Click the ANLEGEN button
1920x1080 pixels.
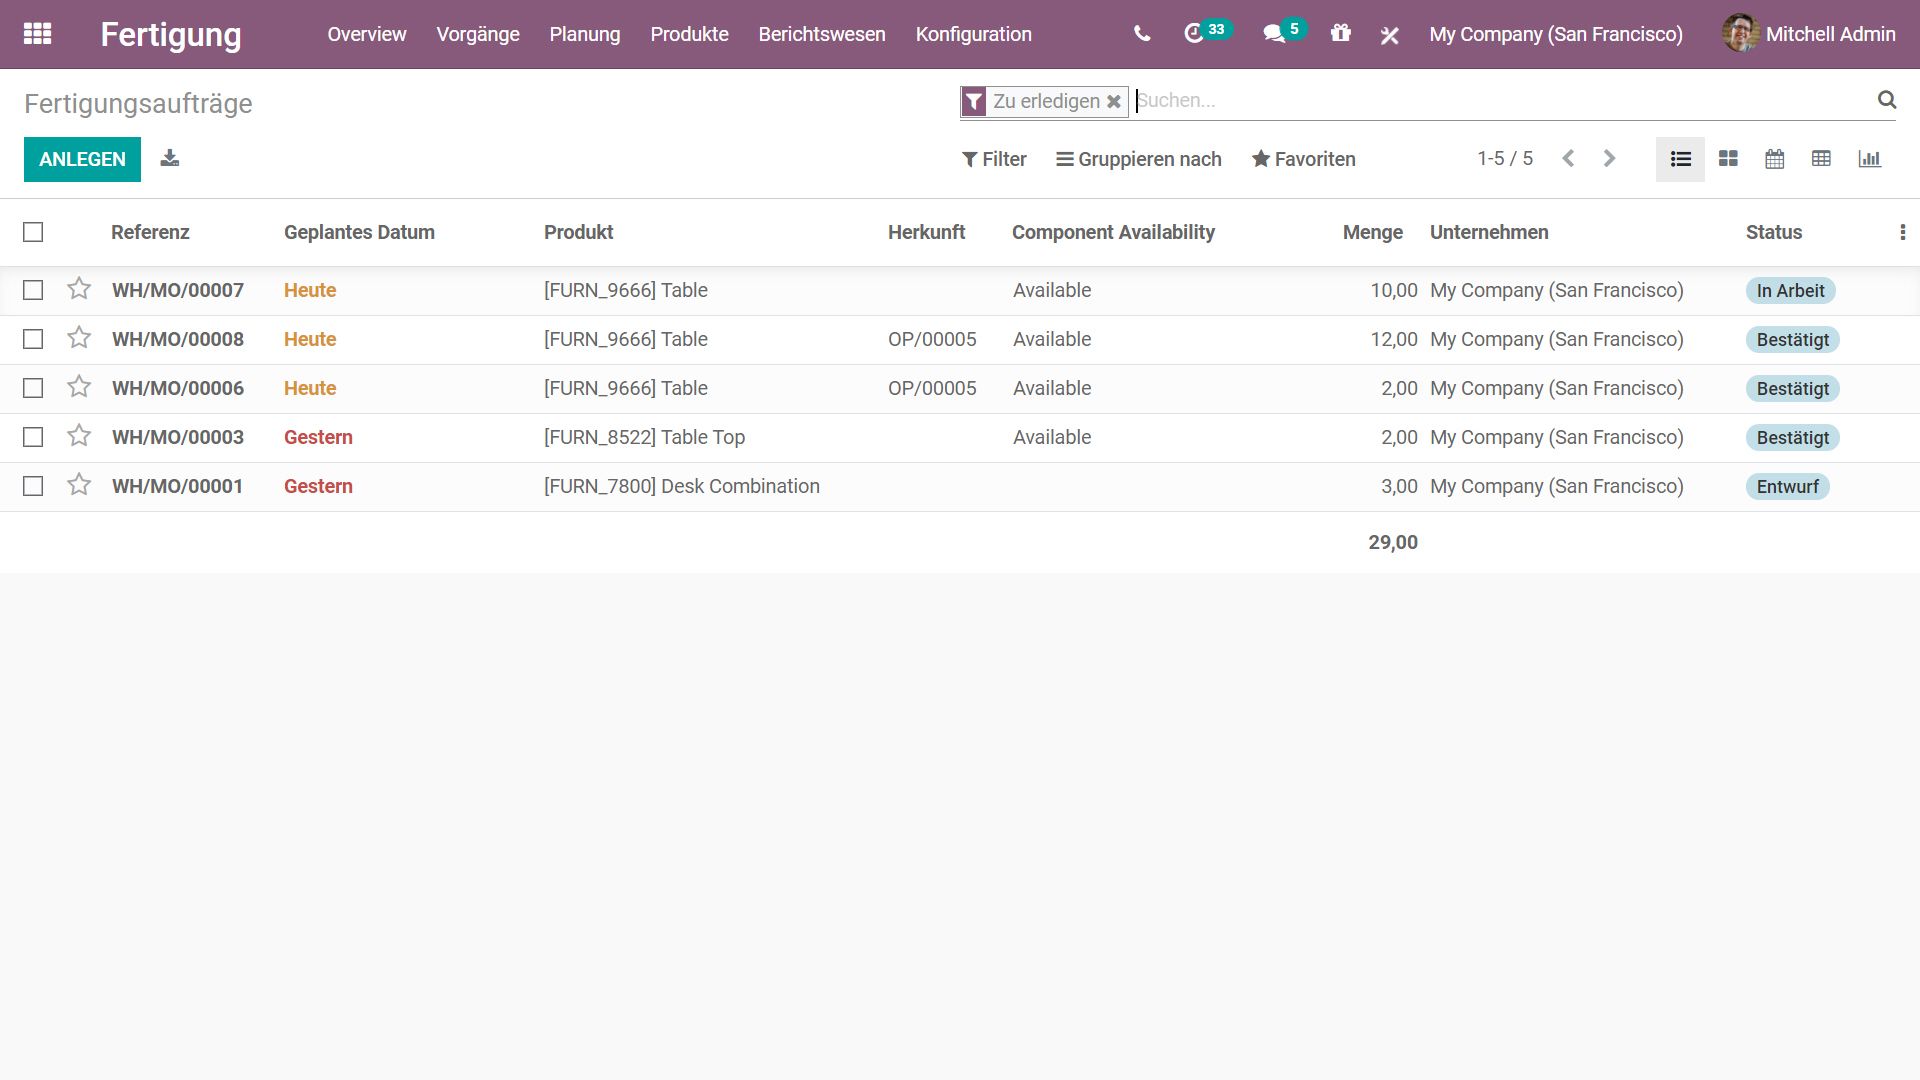(82, 160)
